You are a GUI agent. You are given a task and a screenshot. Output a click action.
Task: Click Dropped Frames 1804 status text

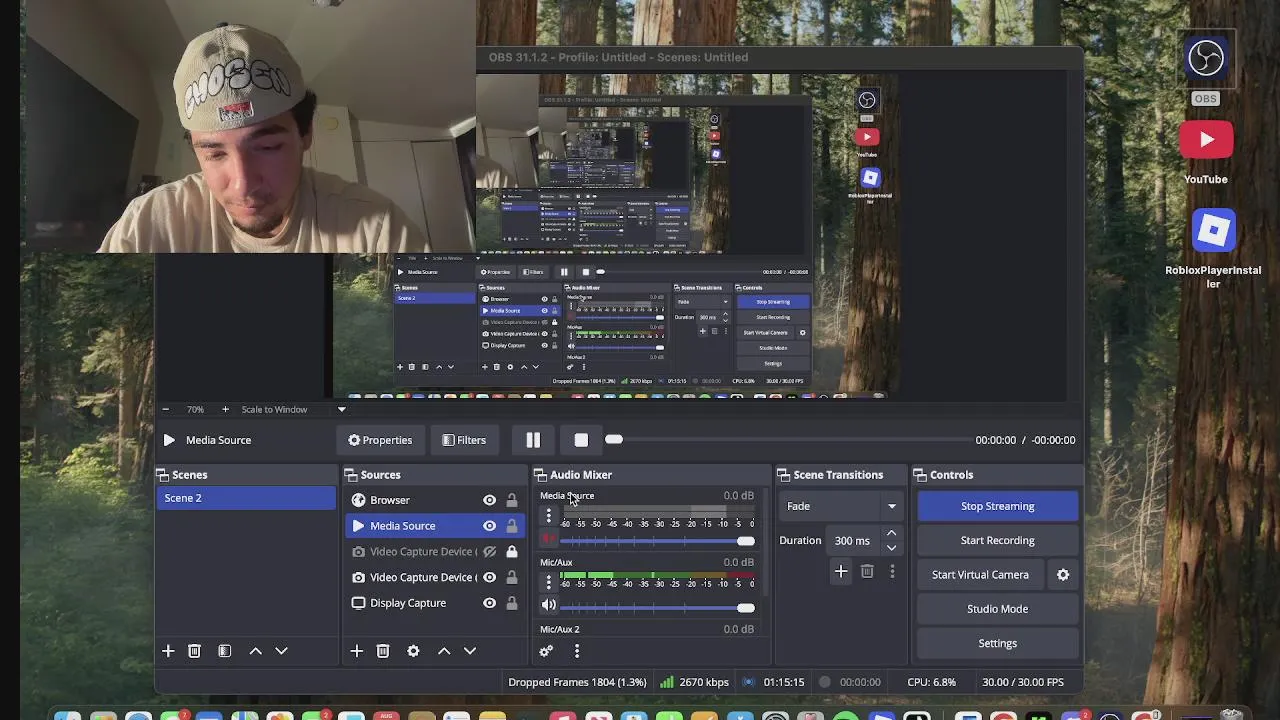pyautogui.click(x=577, y=682)
